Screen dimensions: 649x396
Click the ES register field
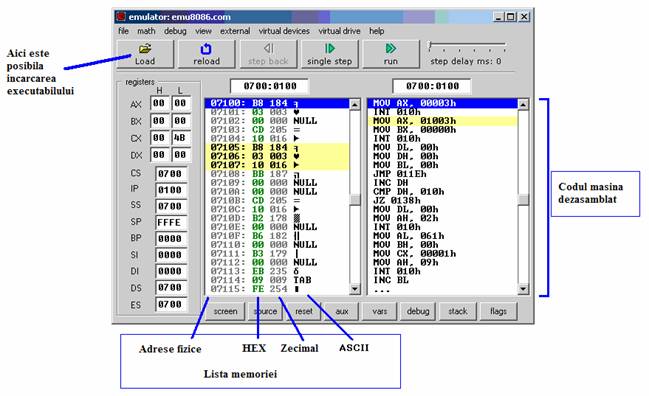(170, 305)
